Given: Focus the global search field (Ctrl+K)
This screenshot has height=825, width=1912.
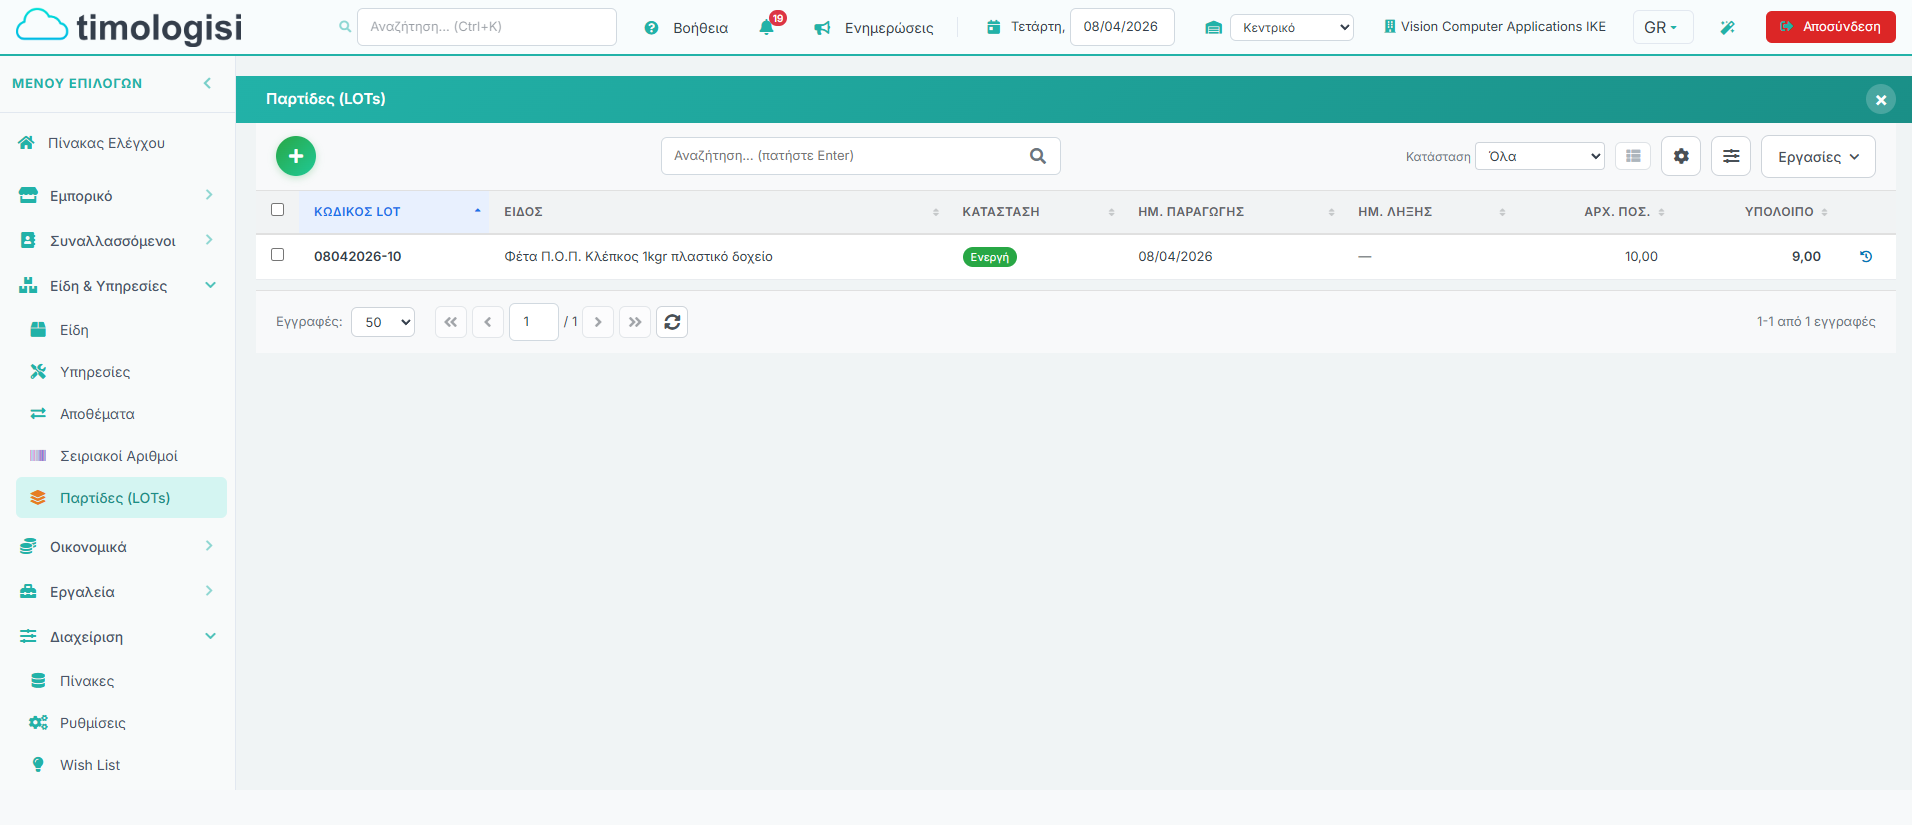Looking at the screenshot, I should coord(487,27).
